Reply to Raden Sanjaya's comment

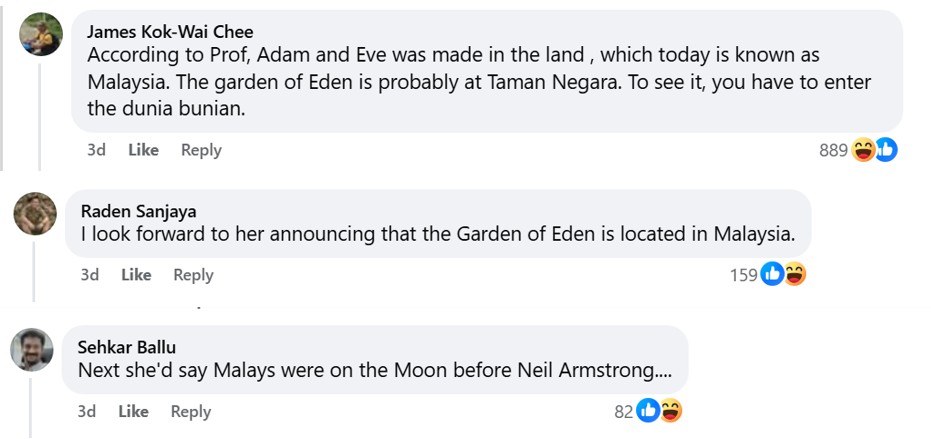point(193,275)
